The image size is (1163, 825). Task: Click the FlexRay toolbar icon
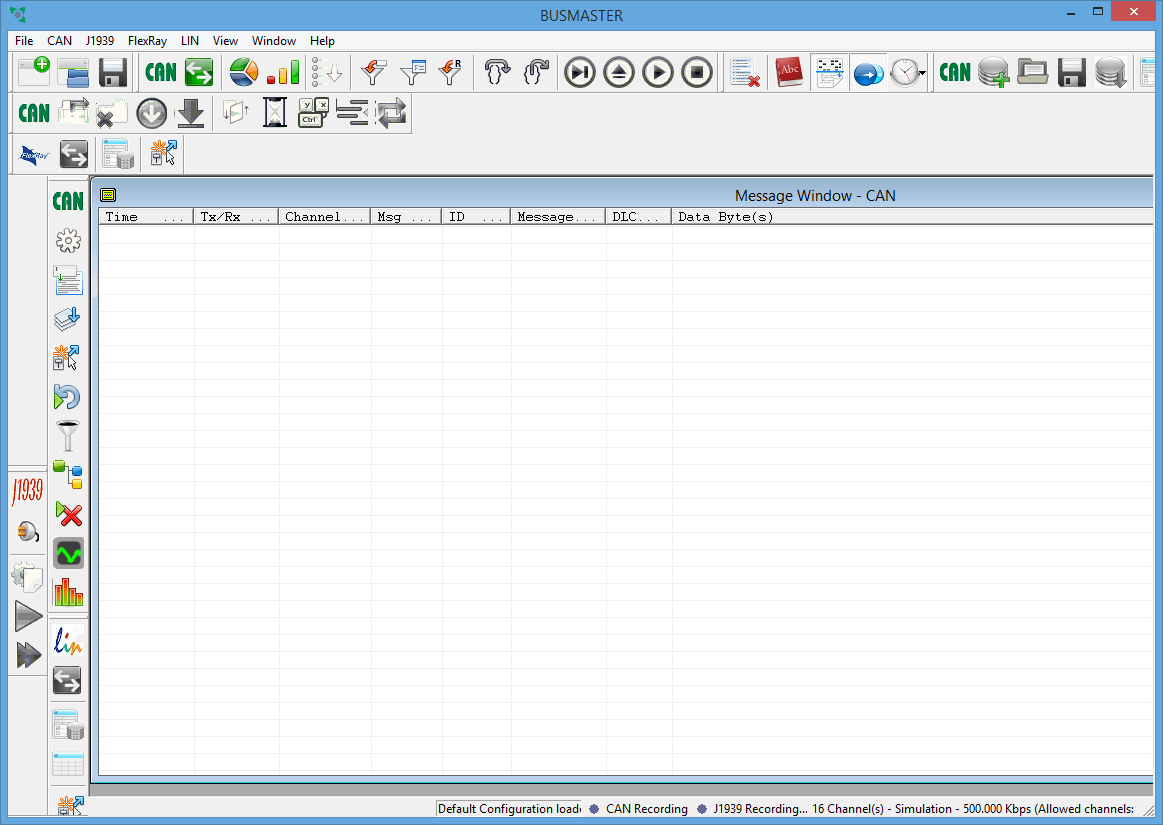[x=34, y=154]
